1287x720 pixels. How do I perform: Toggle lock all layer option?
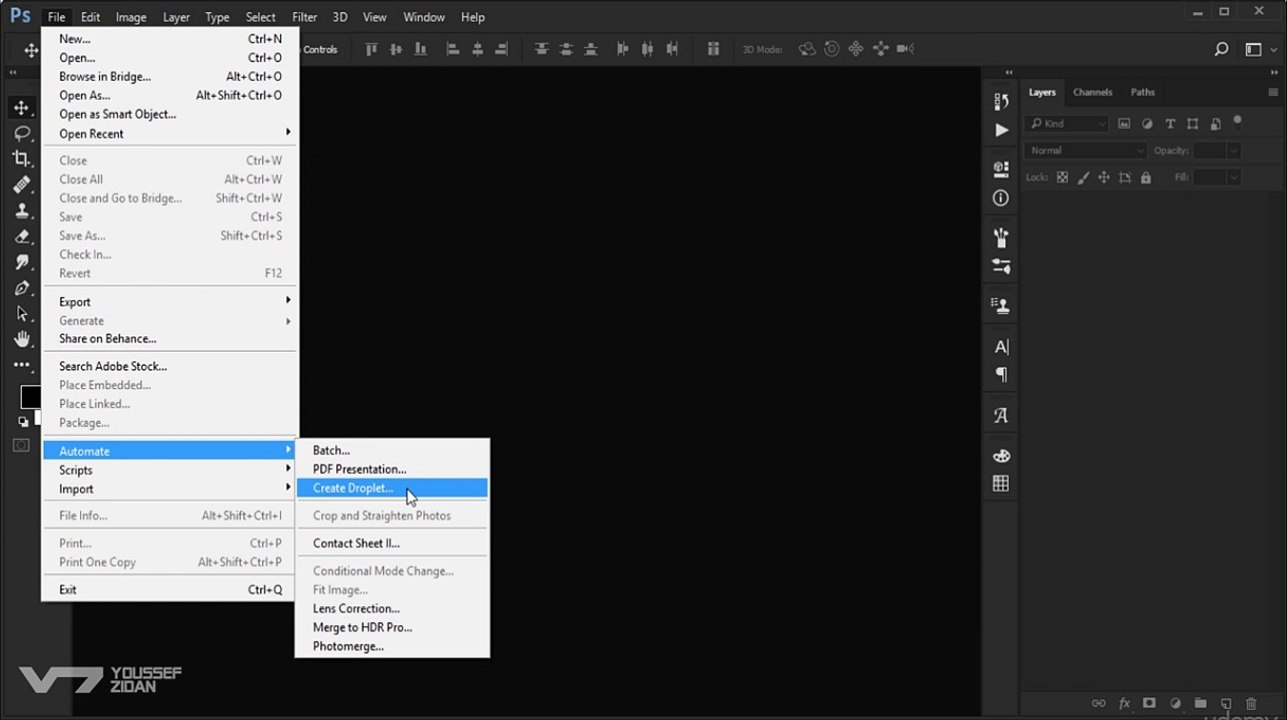tap(1146, 177)
